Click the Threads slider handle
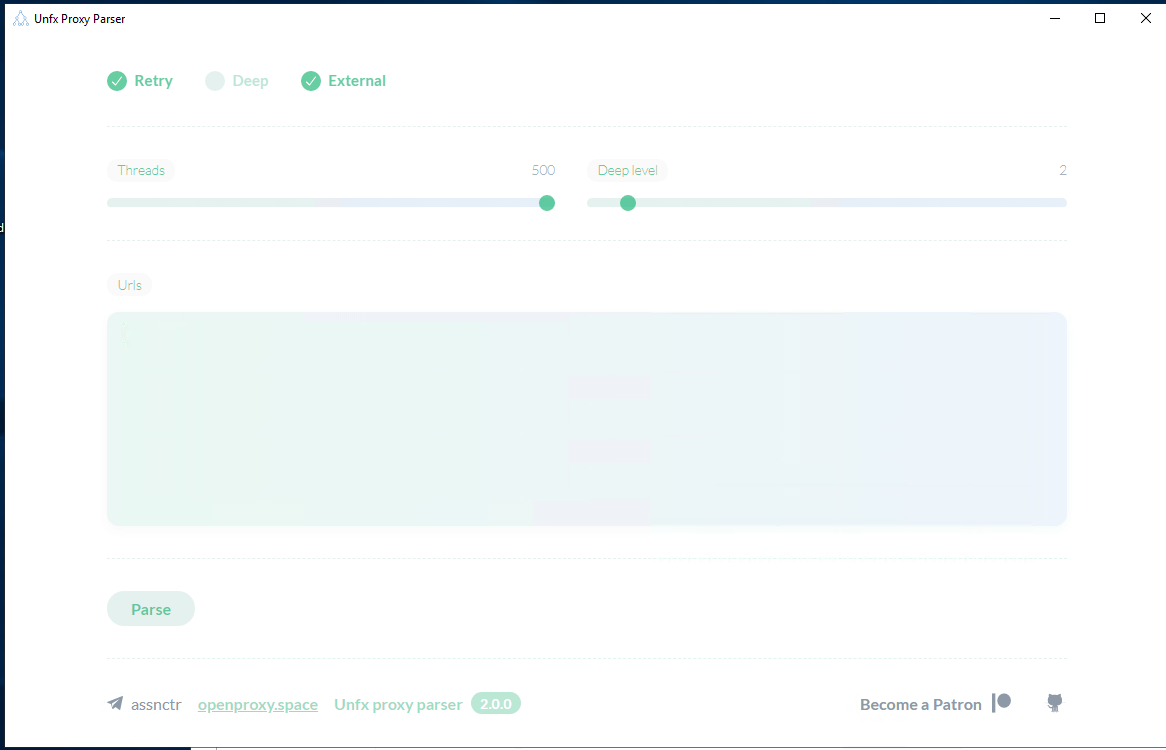Screen dimensions: 1166x750 (547, 203)
